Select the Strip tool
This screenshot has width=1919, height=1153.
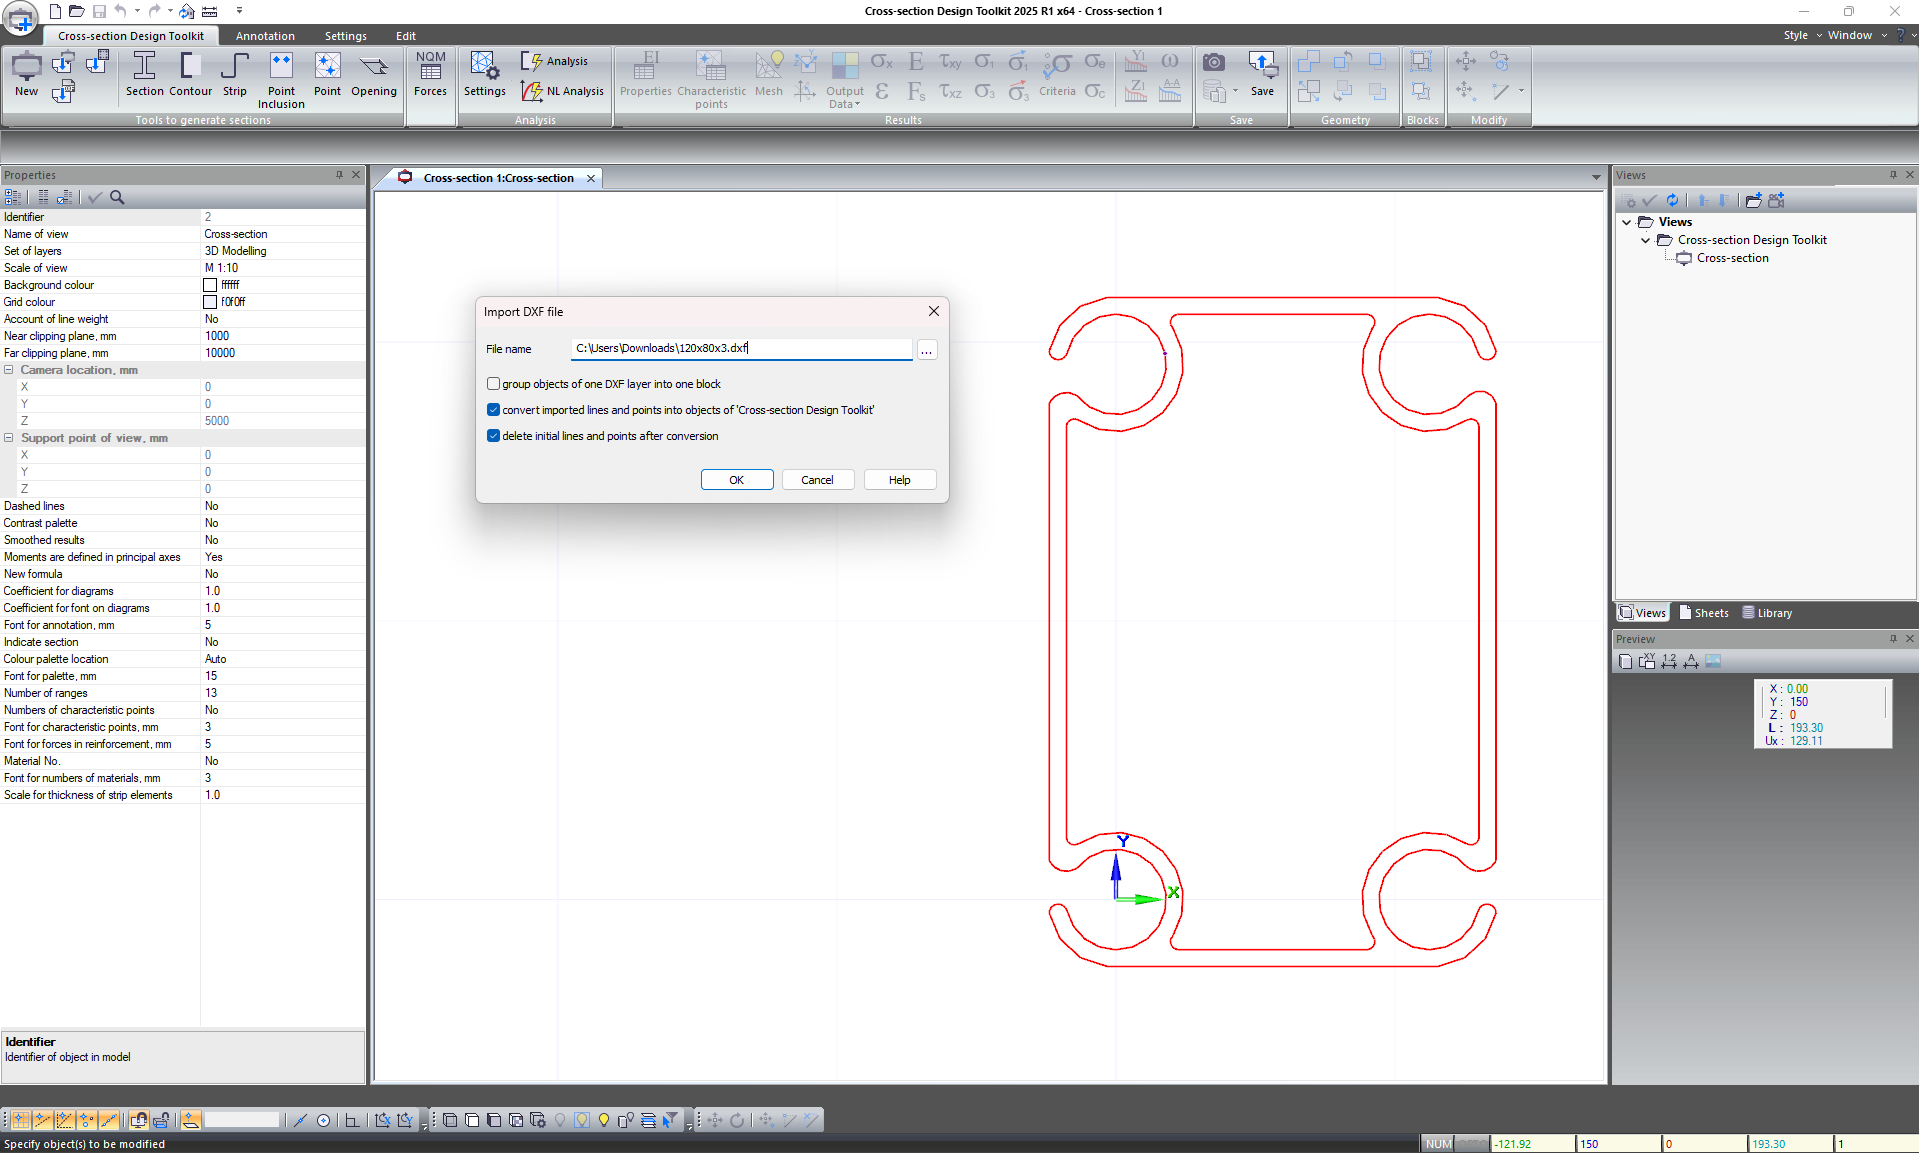coord(234,74)
